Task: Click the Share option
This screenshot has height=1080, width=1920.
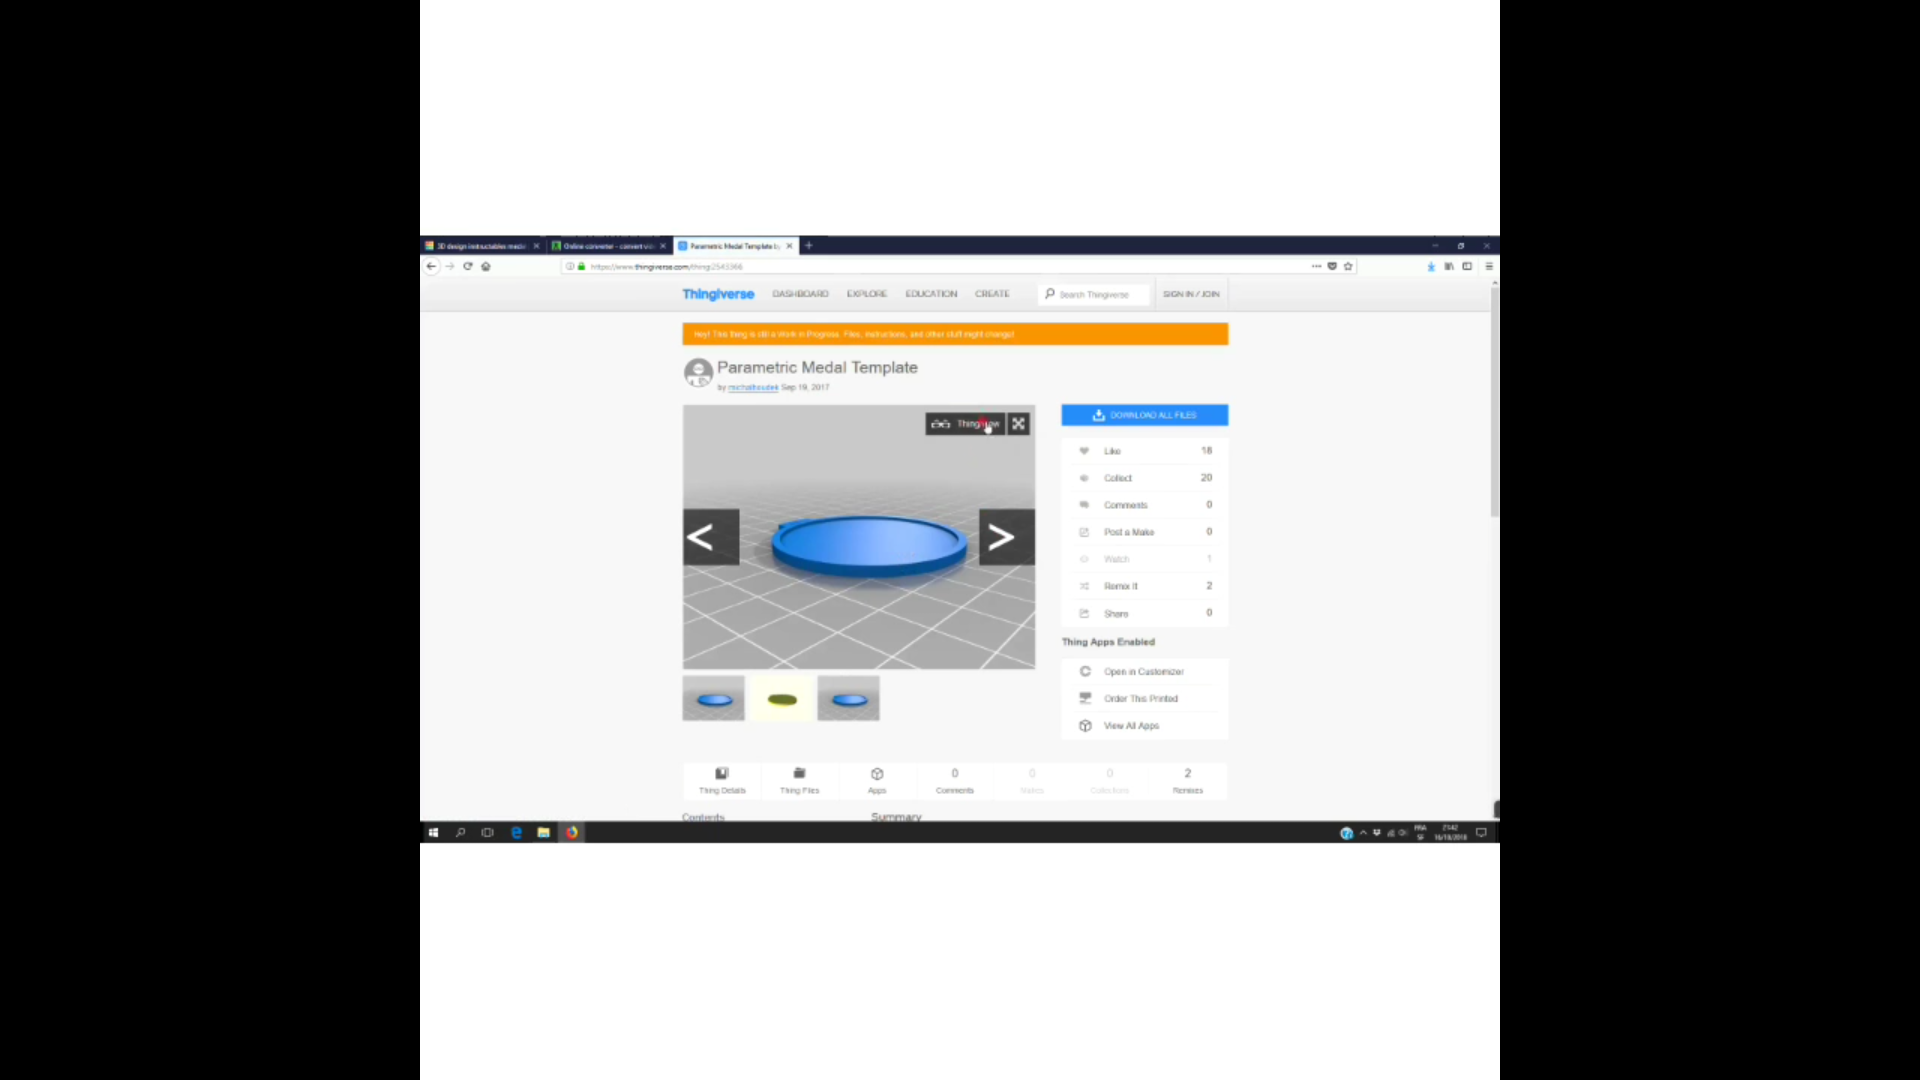Action: [1145, 613]
